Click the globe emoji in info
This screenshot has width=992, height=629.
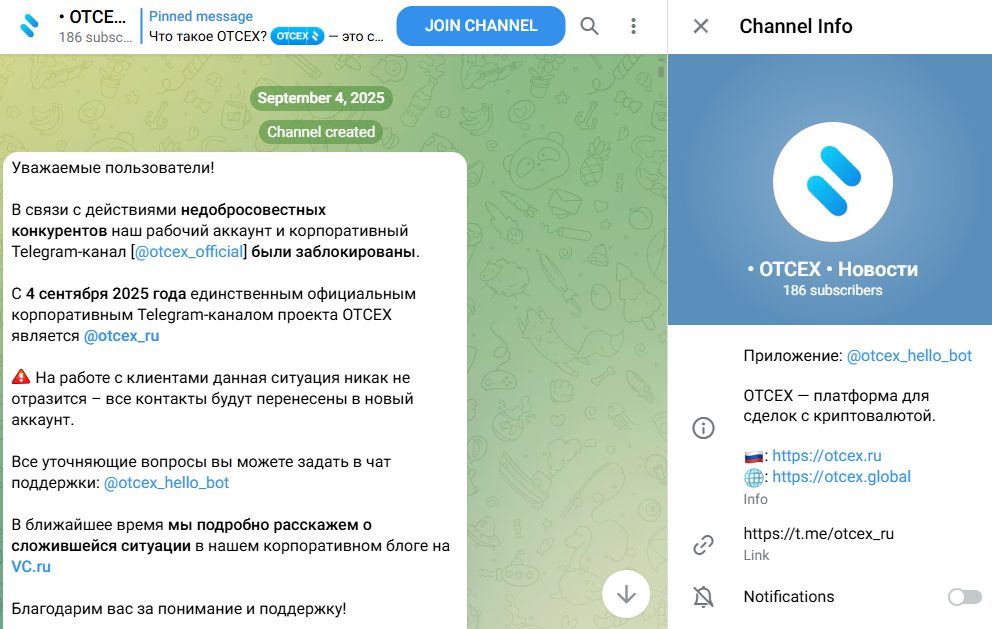[753, 477]
